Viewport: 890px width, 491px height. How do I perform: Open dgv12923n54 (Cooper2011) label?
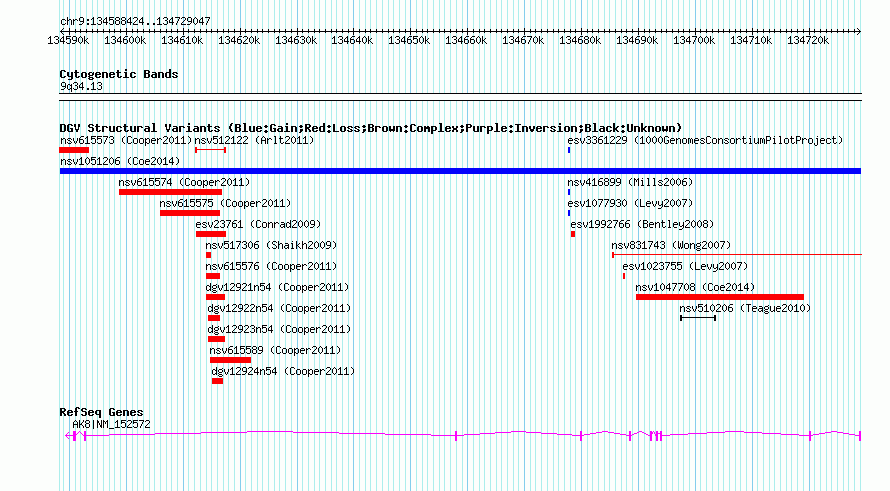[x=279, y=329]
